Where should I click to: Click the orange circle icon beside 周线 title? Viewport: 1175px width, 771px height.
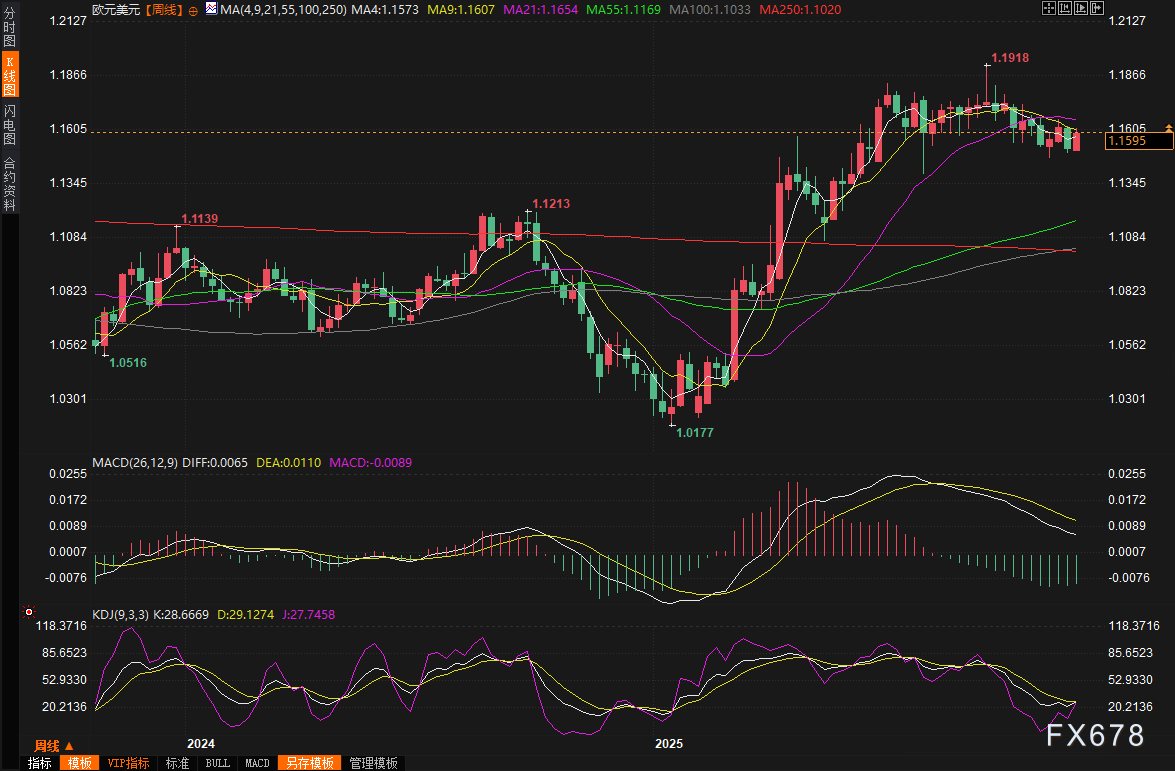193,9
